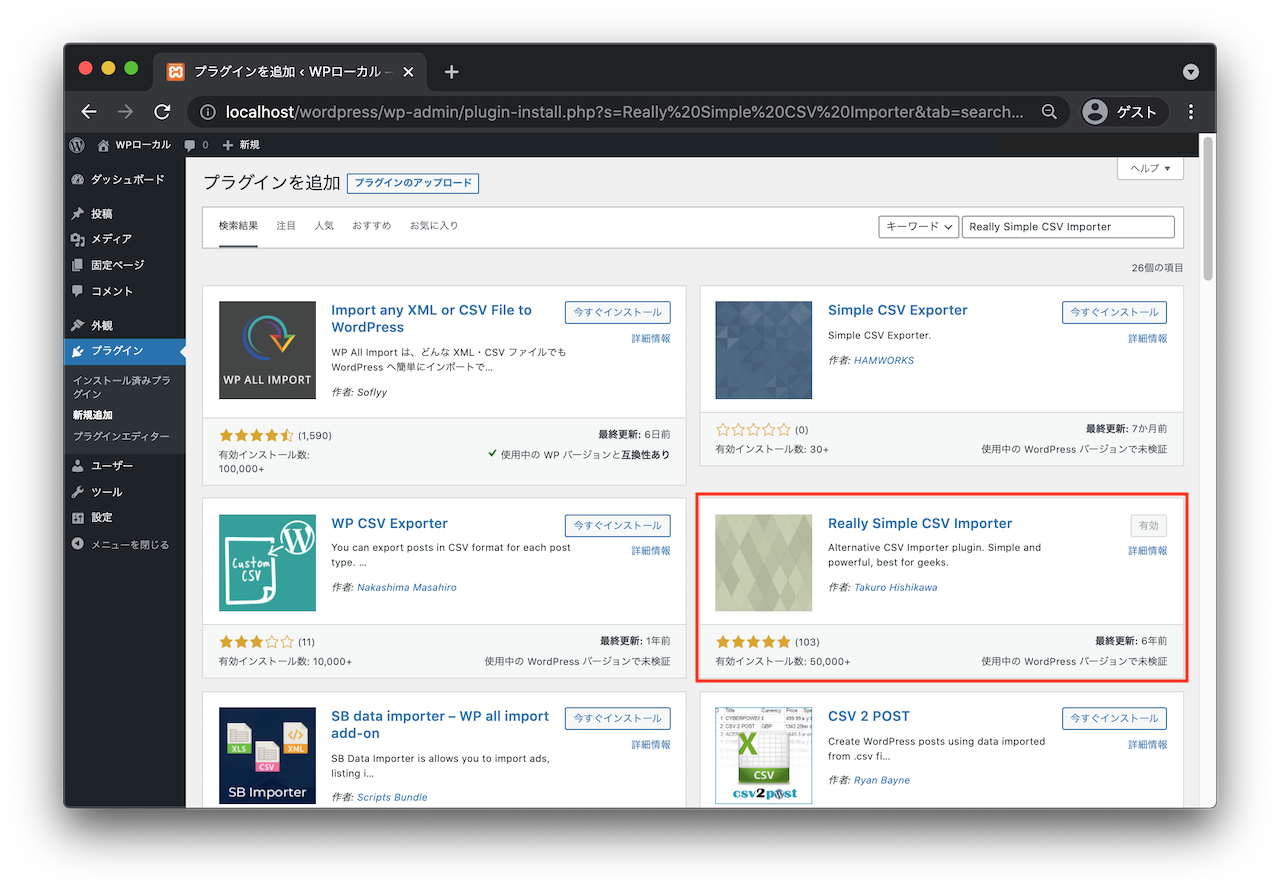The width and height of the screenshot is (1280, 892).
Task: Click the WordPress logo in admin bar
Action: [x=77, y=145]
